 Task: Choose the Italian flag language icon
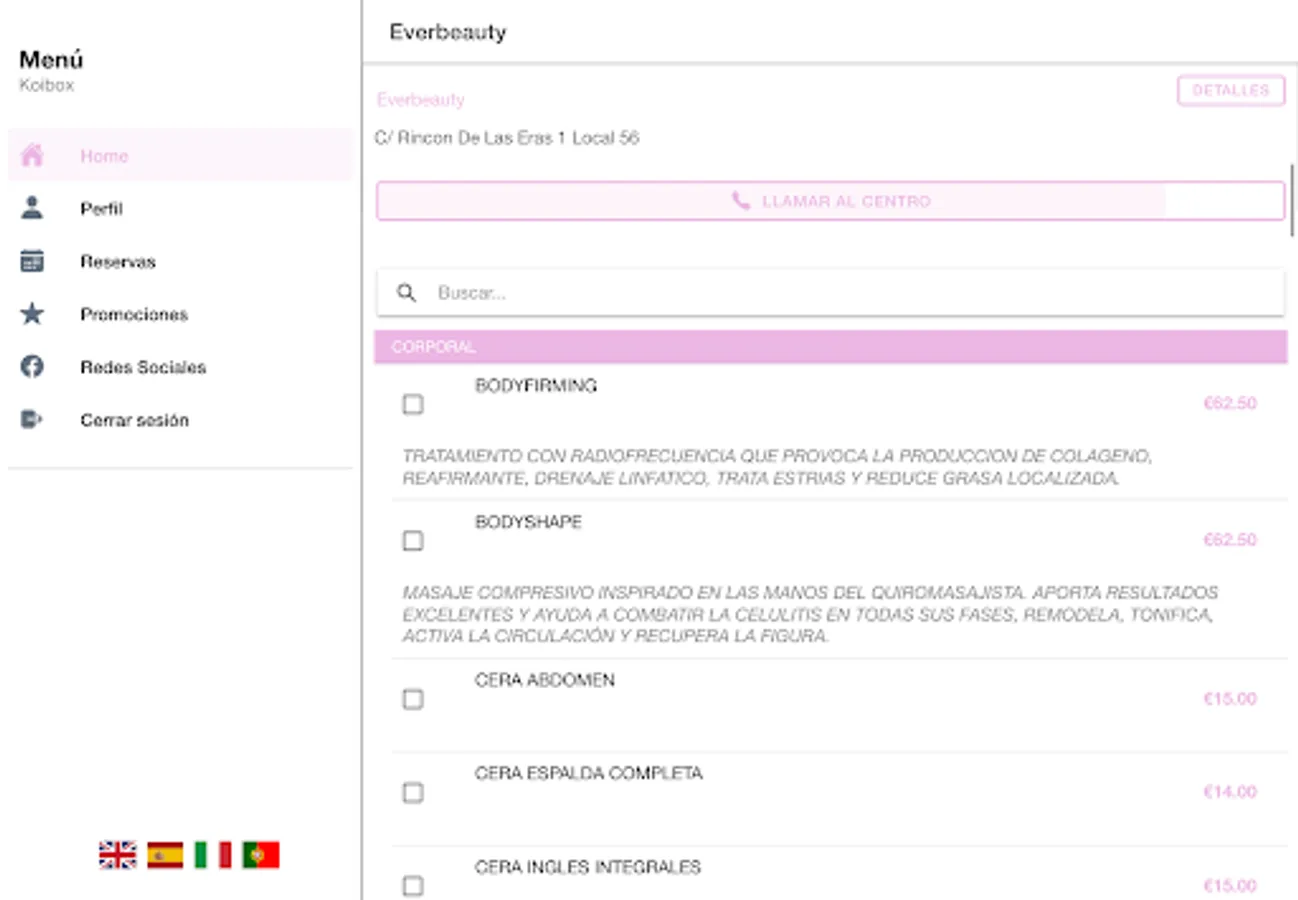[212, 855]
